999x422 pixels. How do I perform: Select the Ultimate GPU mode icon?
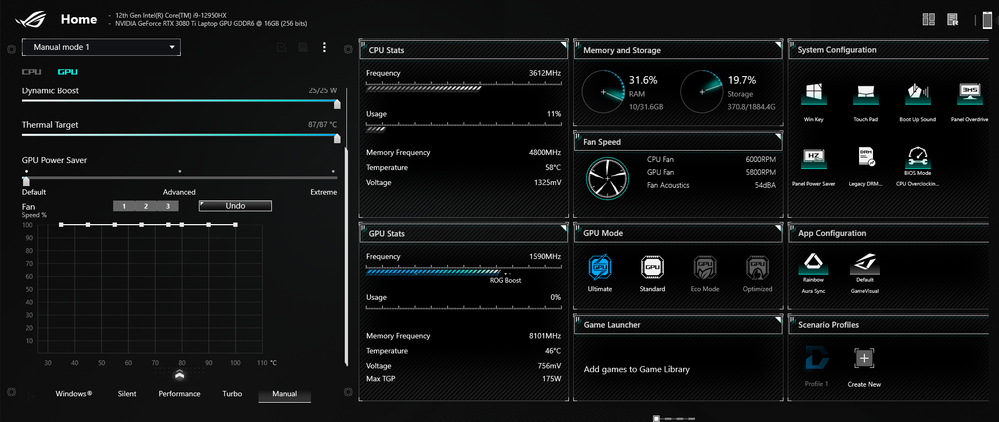600,268
